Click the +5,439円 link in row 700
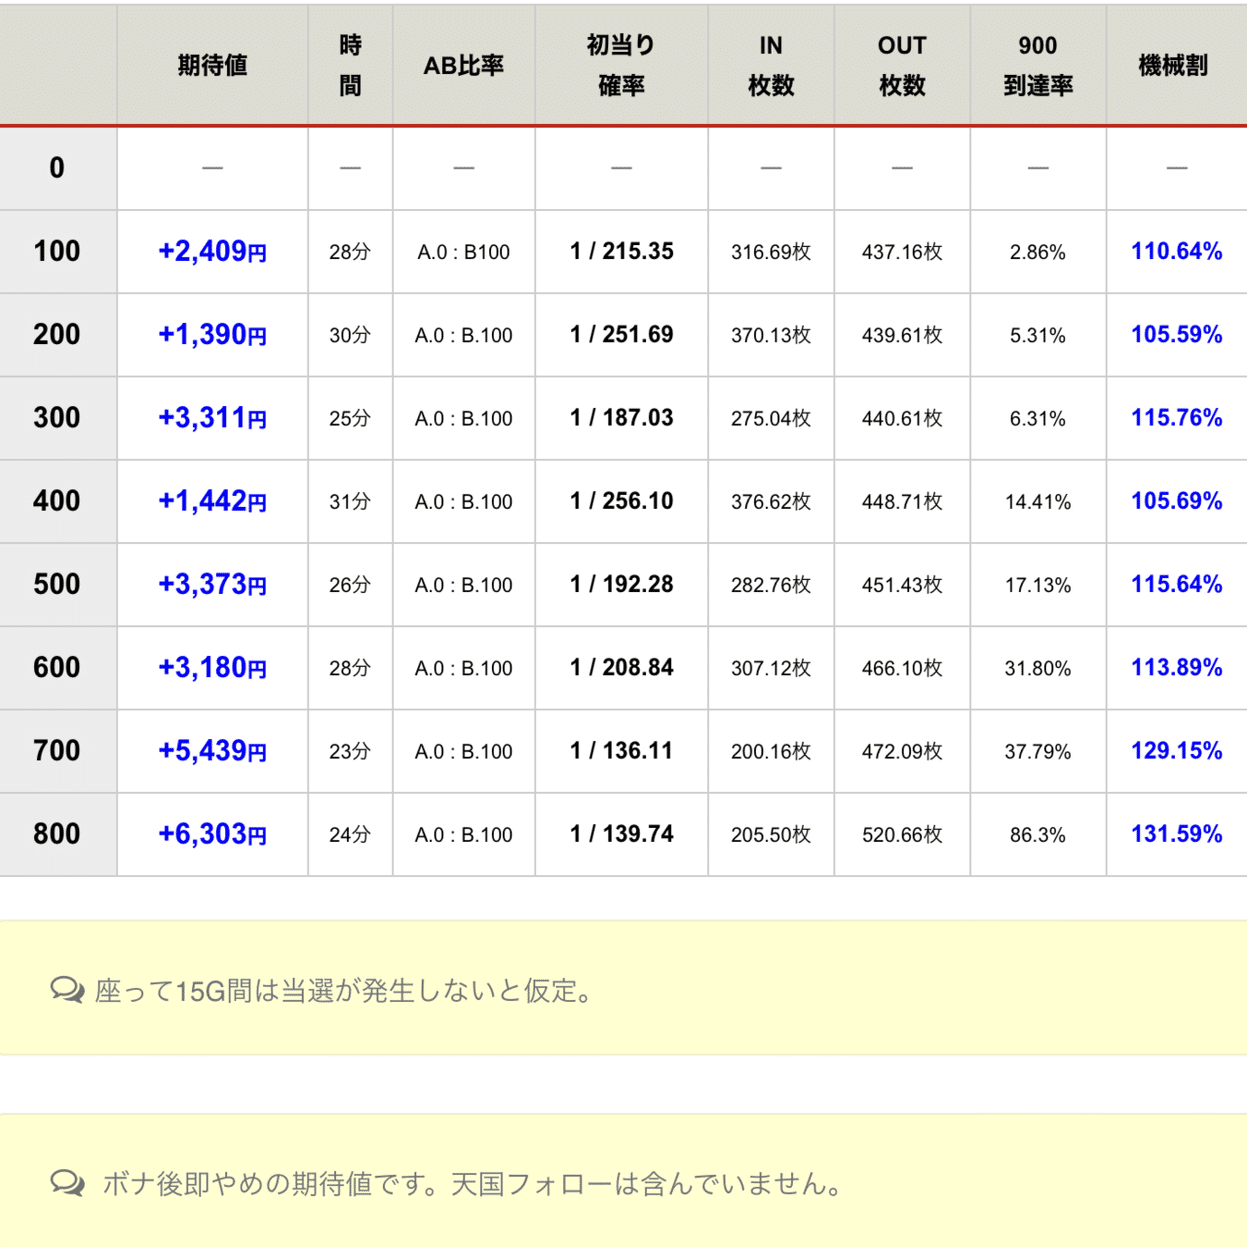The width and height of the screenshot is (1247, 1247). [212, 750]
